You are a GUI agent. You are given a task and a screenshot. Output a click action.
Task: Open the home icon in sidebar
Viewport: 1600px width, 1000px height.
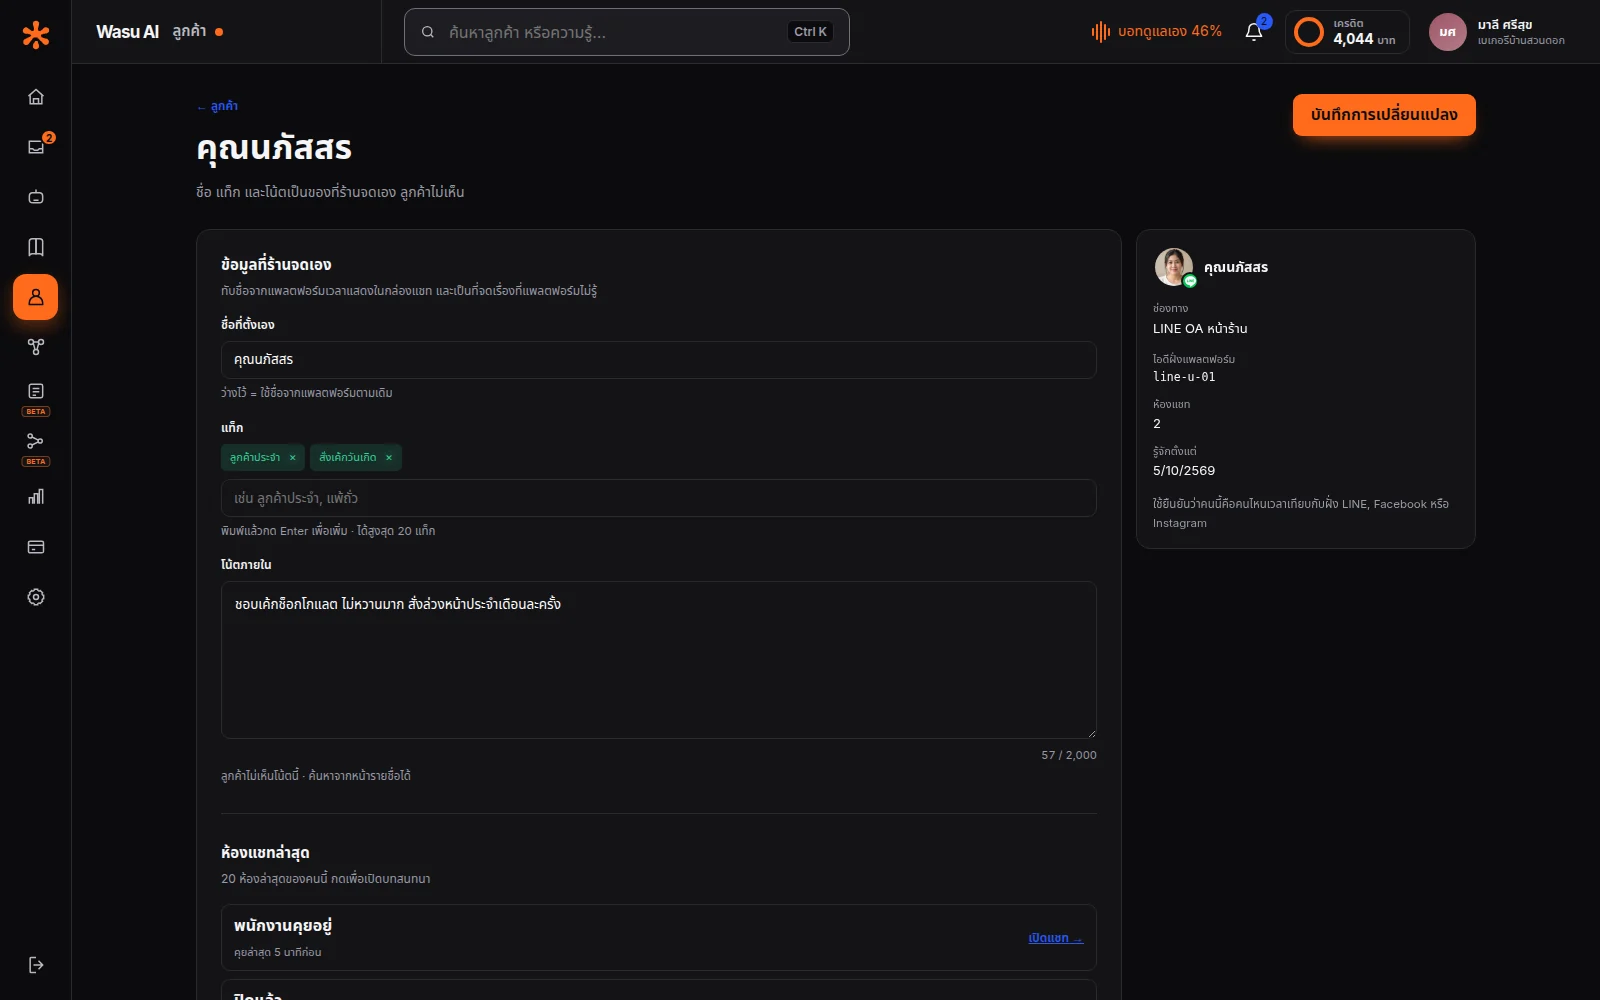[36, 97]
